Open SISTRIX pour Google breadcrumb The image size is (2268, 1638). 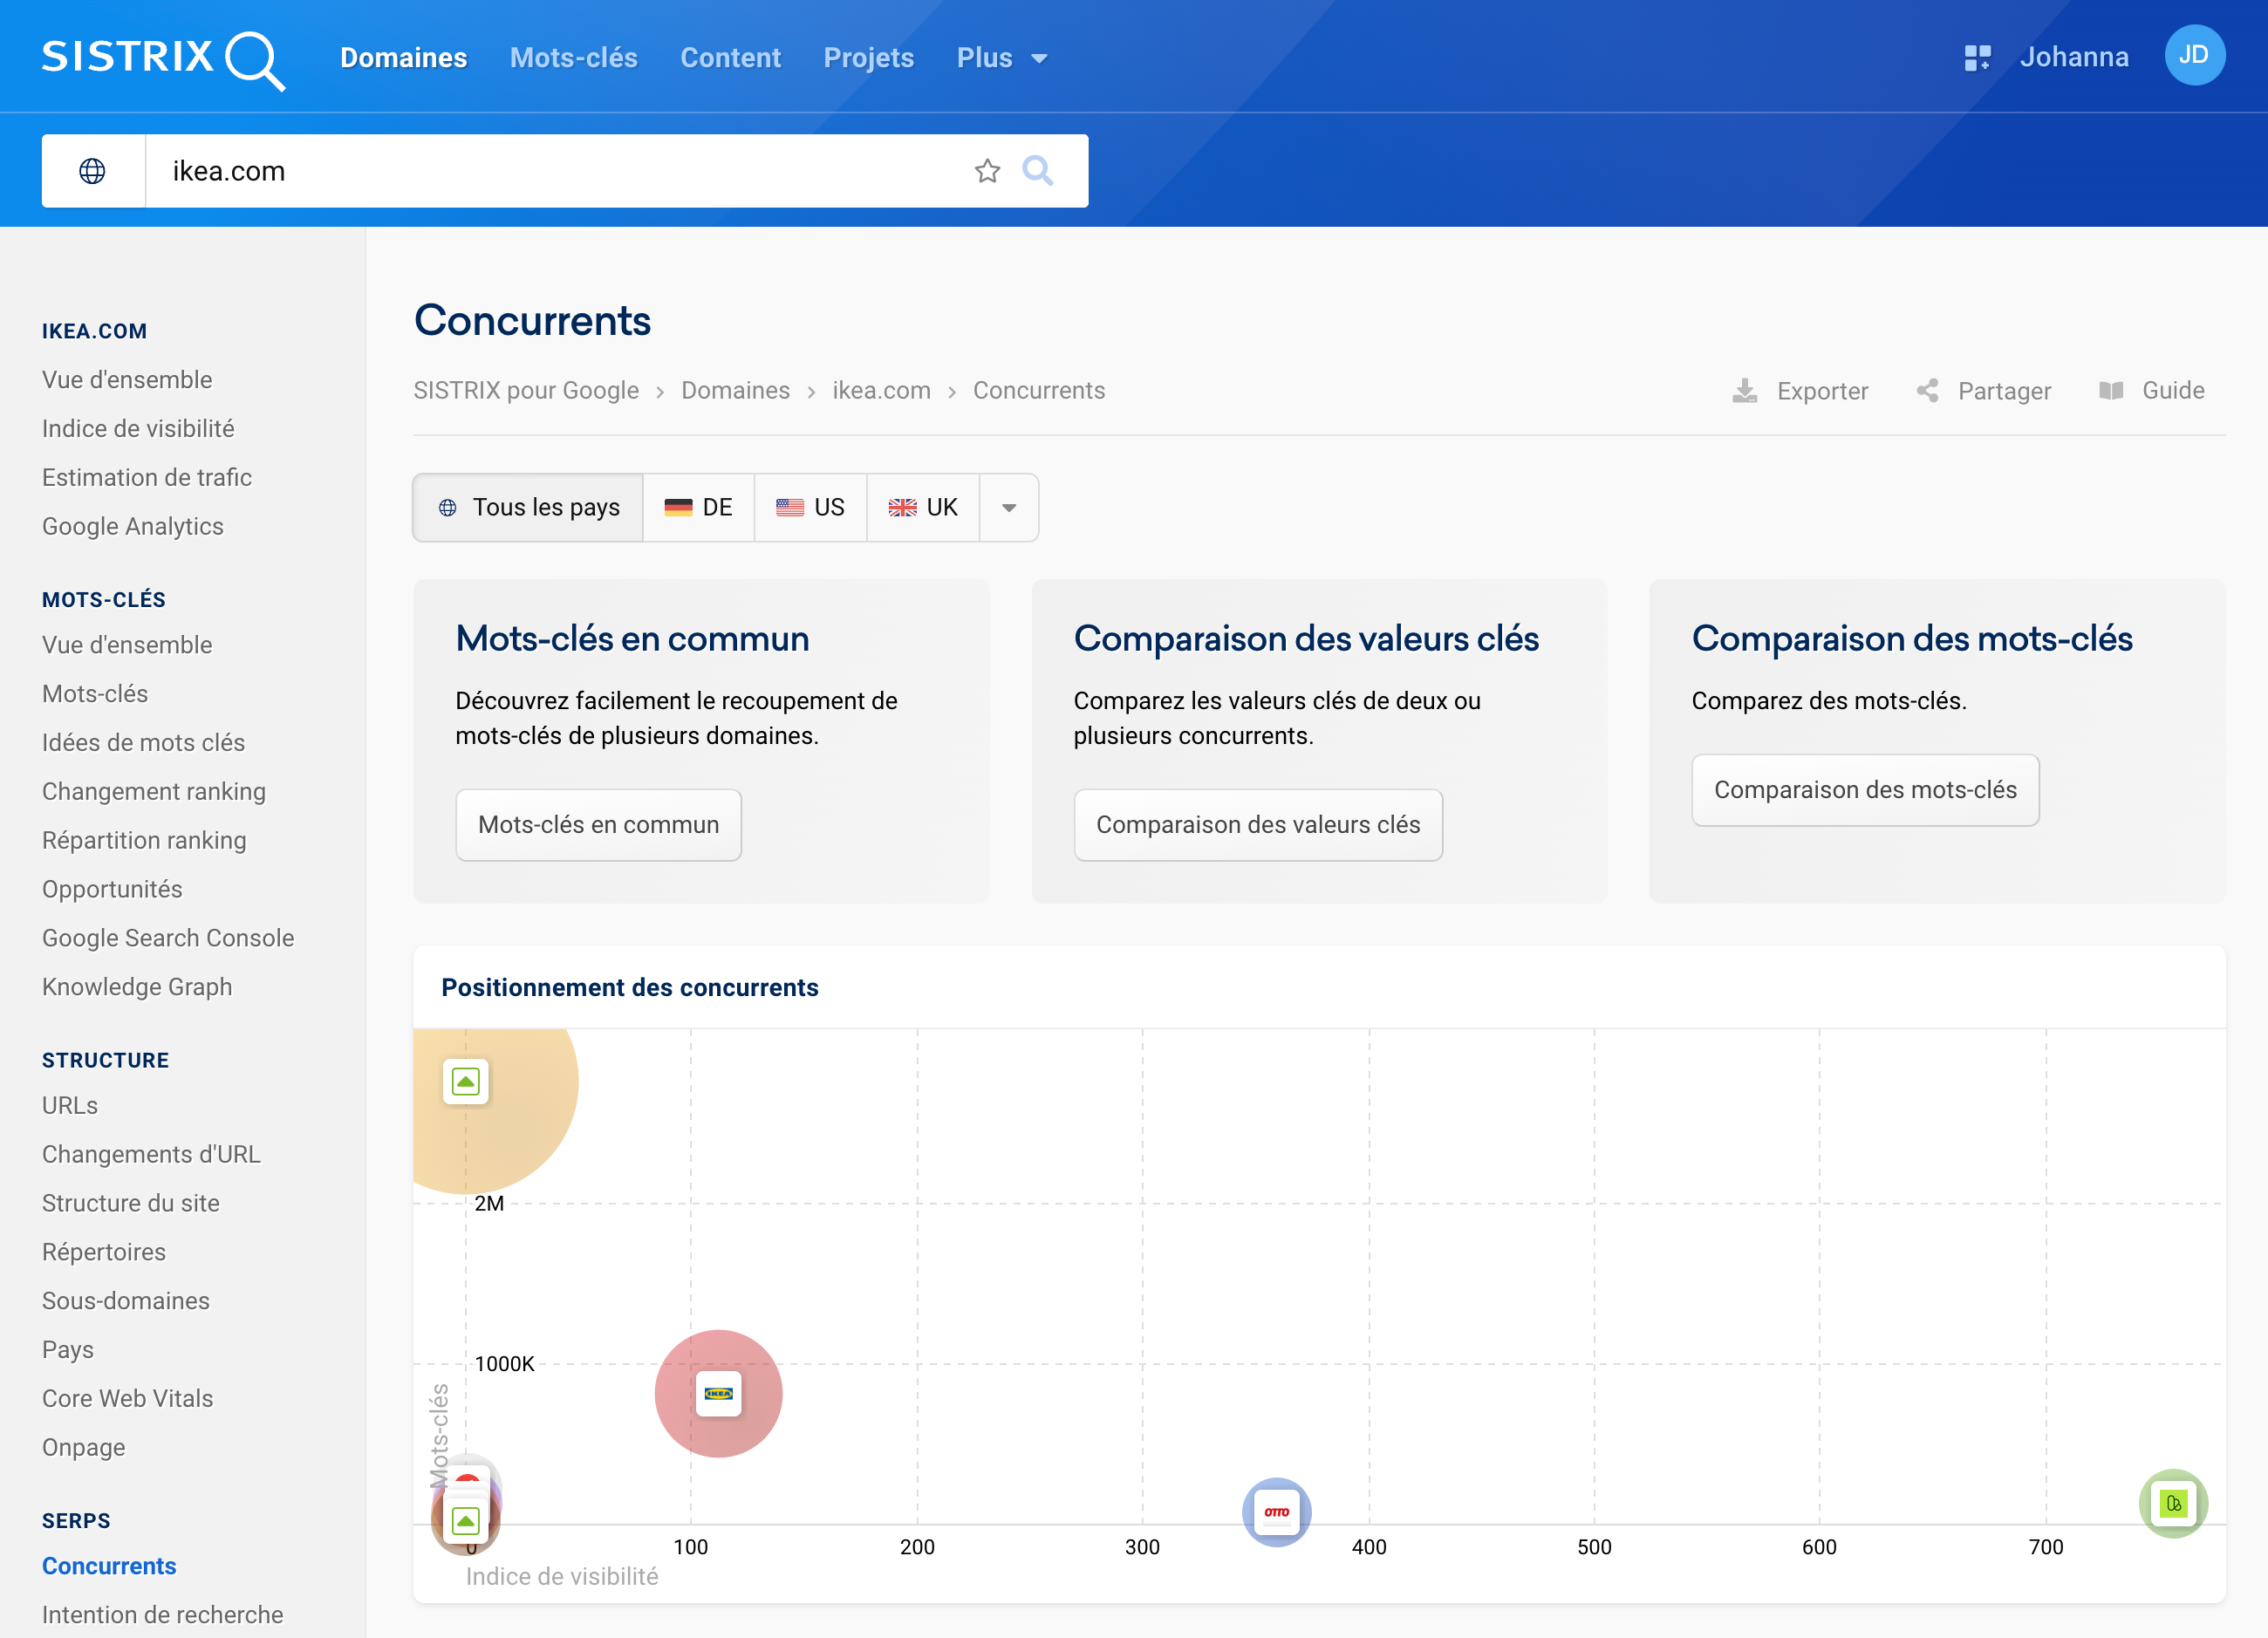(x=526, y=391)
